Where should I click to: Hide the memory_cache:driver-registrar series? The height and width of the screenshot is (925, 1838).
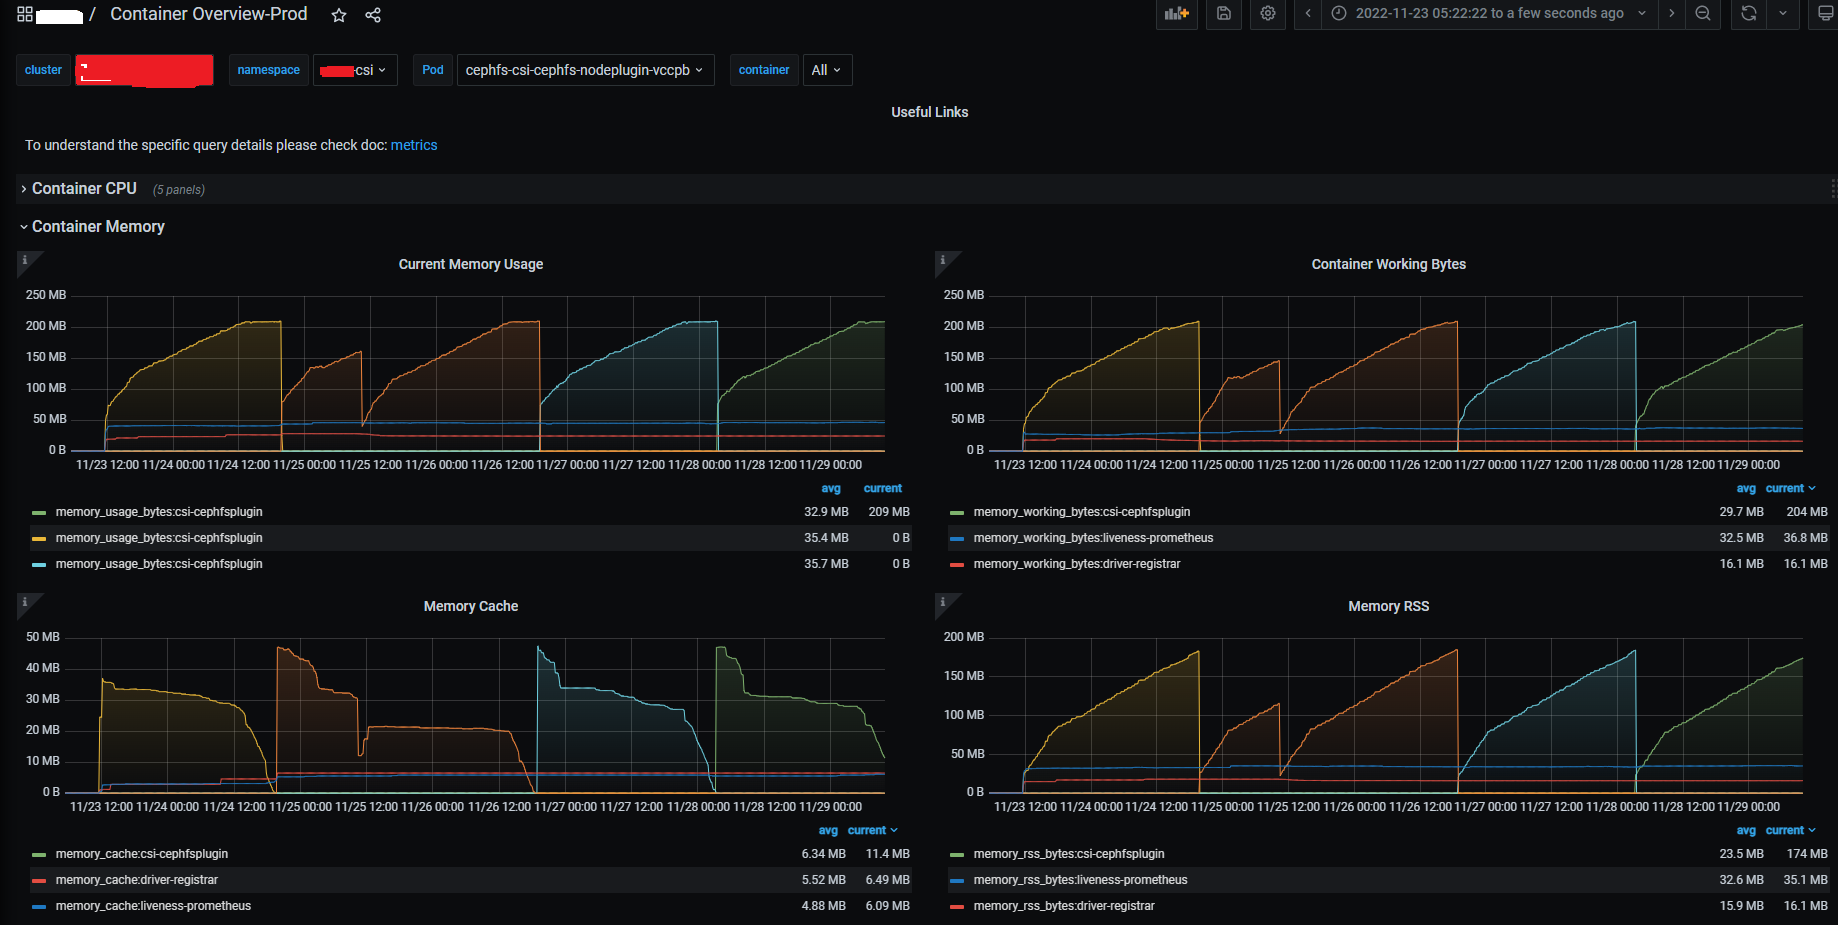point(137,879)
